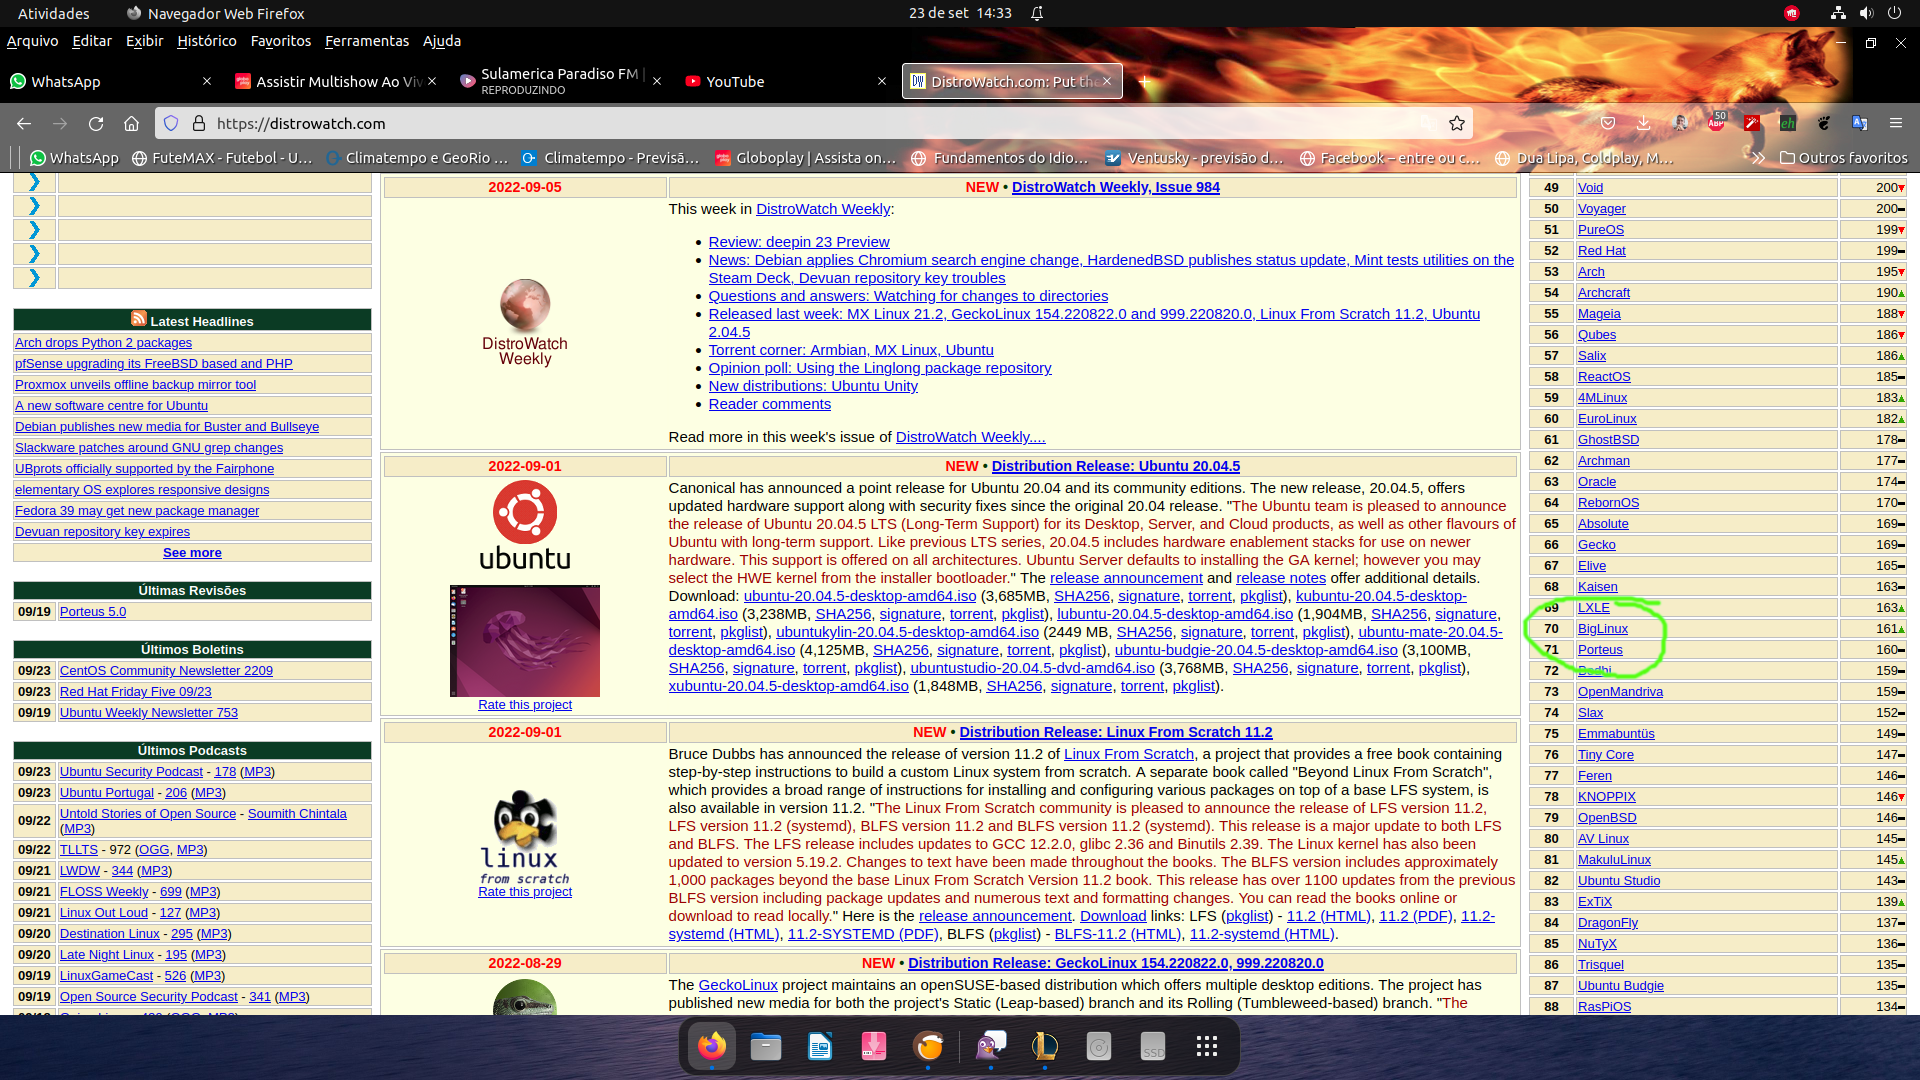Screen dimensions: 1920x1080
Task: Open the Favoritos menu
Action: pyautogui.click(x=281, y=41)
